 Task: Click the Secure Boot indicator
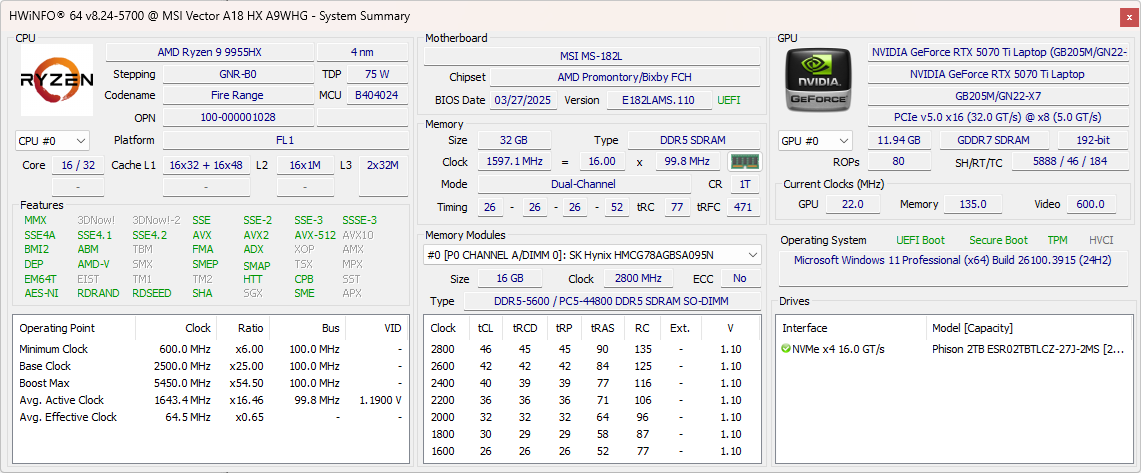click(998, 240)
